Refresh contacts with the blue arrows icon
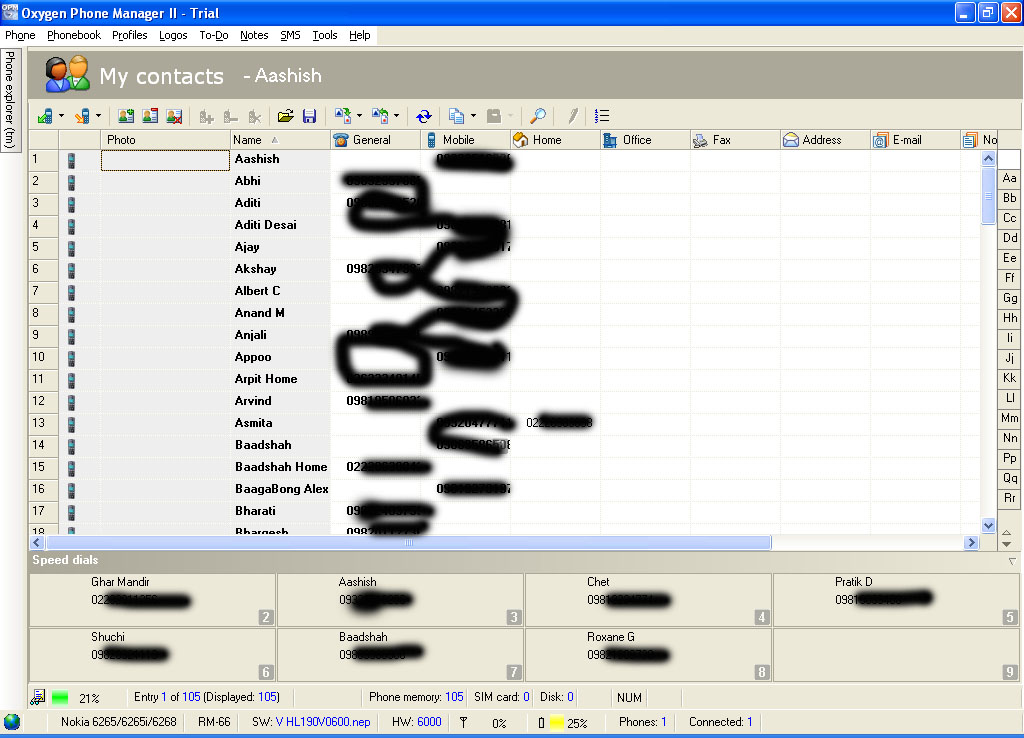1024x738 pixels. [x=424, y=116]
